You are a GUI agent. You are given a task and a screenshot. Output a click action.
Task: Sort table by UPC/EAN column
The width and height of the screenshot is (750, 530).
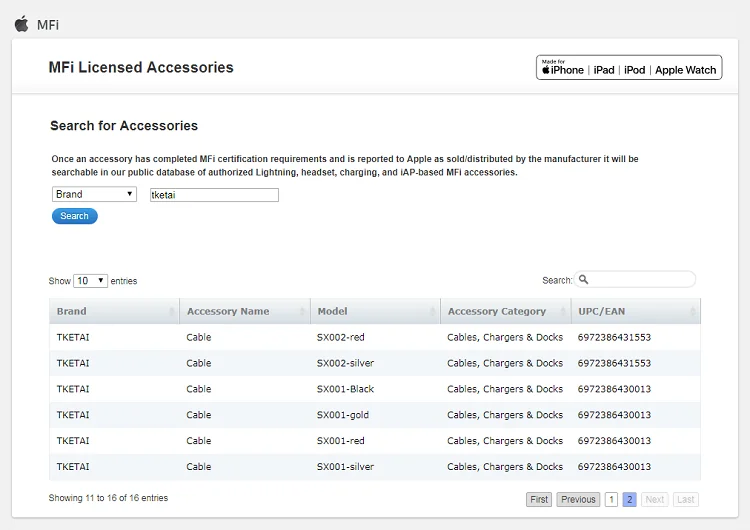pyautogui.click(x=635, y=311)
